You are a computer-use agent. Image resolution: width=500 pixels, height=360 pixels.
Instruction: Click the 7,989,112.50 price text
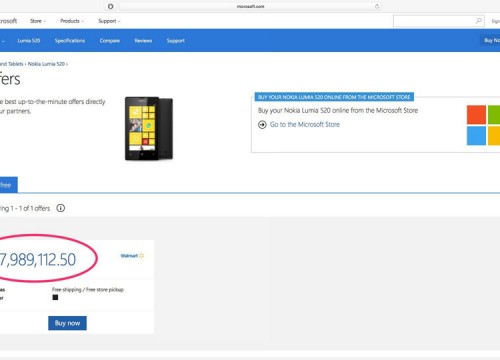38,260
